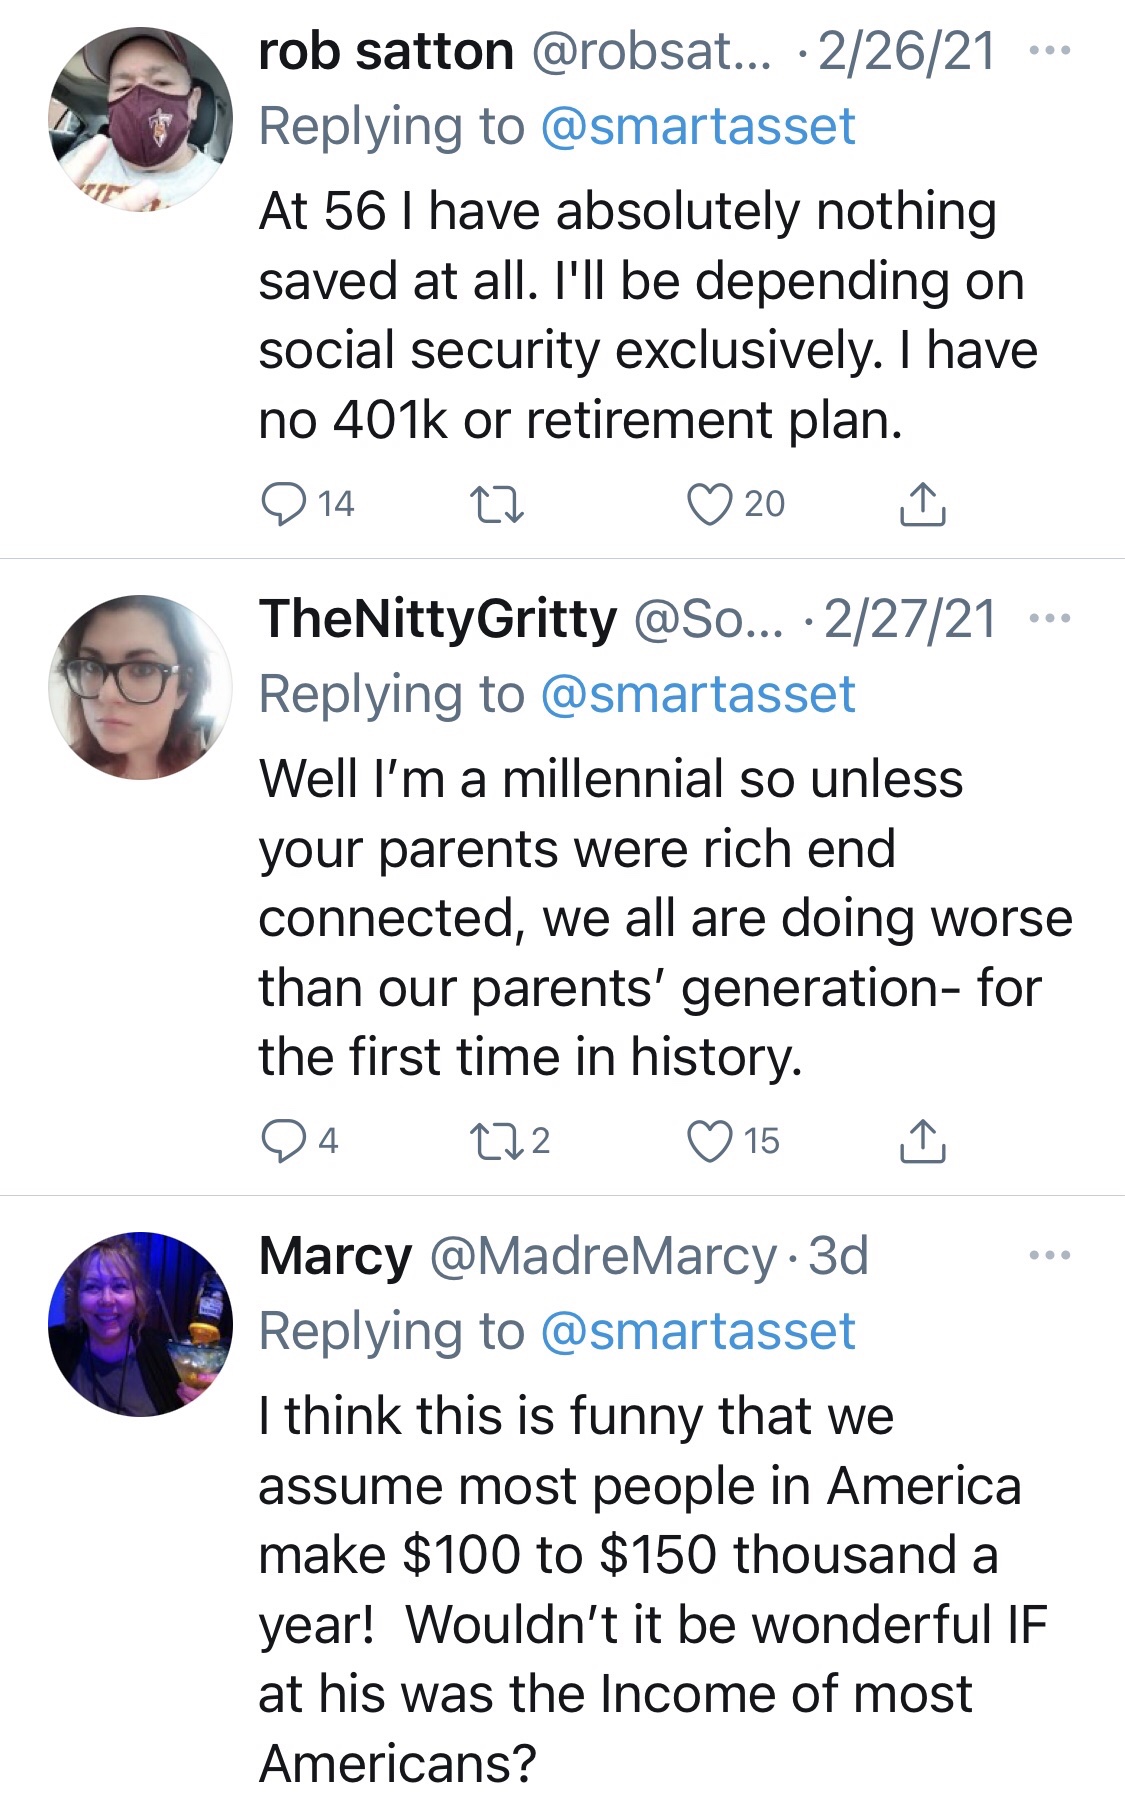Open TheNittyGritty display name
The image size is (1125, 1820).
click(x=438, y=618)
